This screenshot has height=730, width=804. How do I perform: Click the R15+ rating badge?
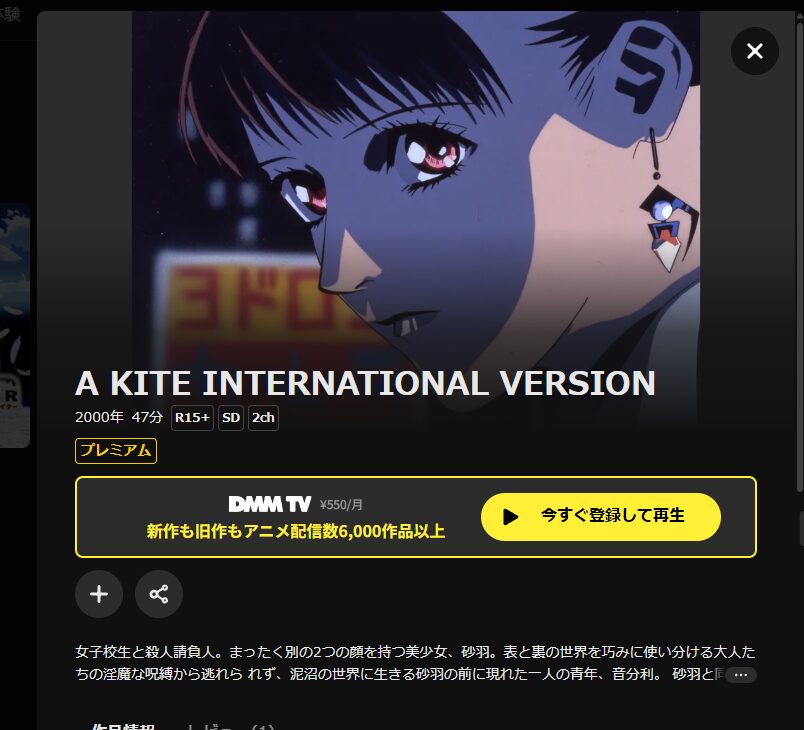pyautogui.click(x=192, y=418)
